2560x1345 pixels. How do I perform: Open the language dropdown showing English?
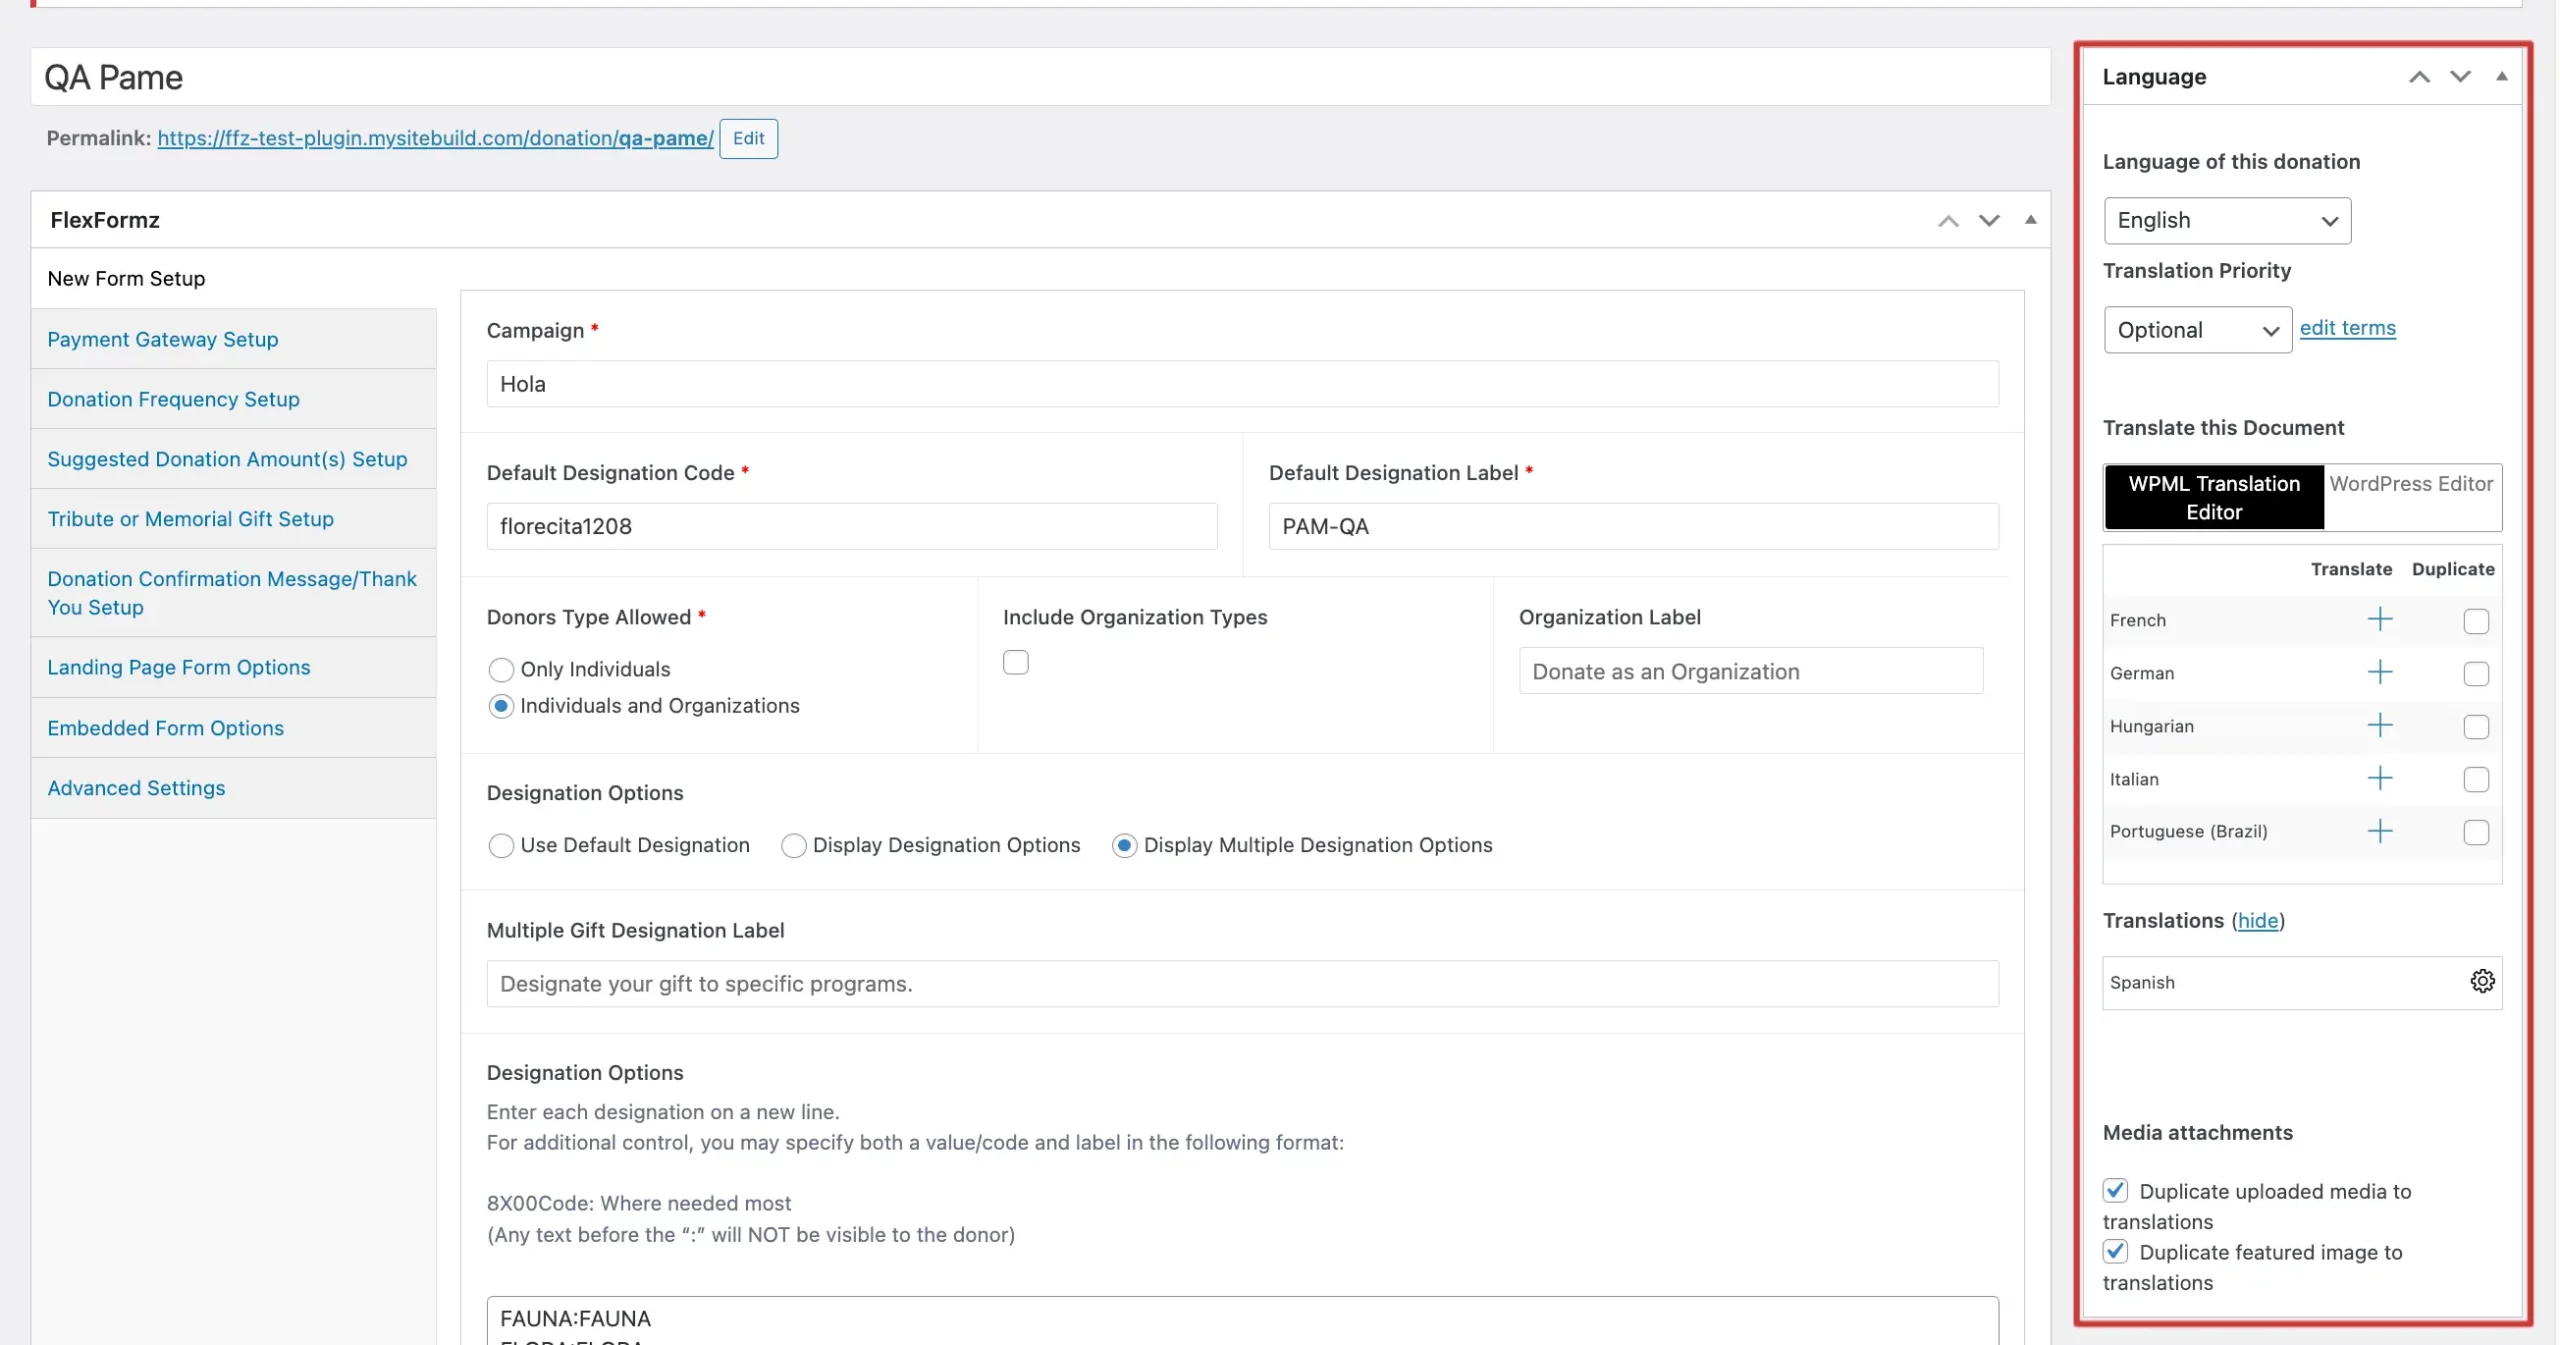point(2226,220)
